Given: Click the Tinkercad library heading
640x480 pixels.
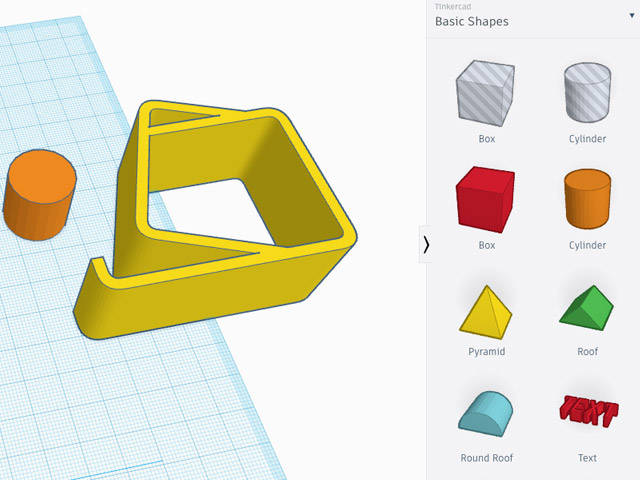Looking at the screenshot, I should click(x=453, y=7).
